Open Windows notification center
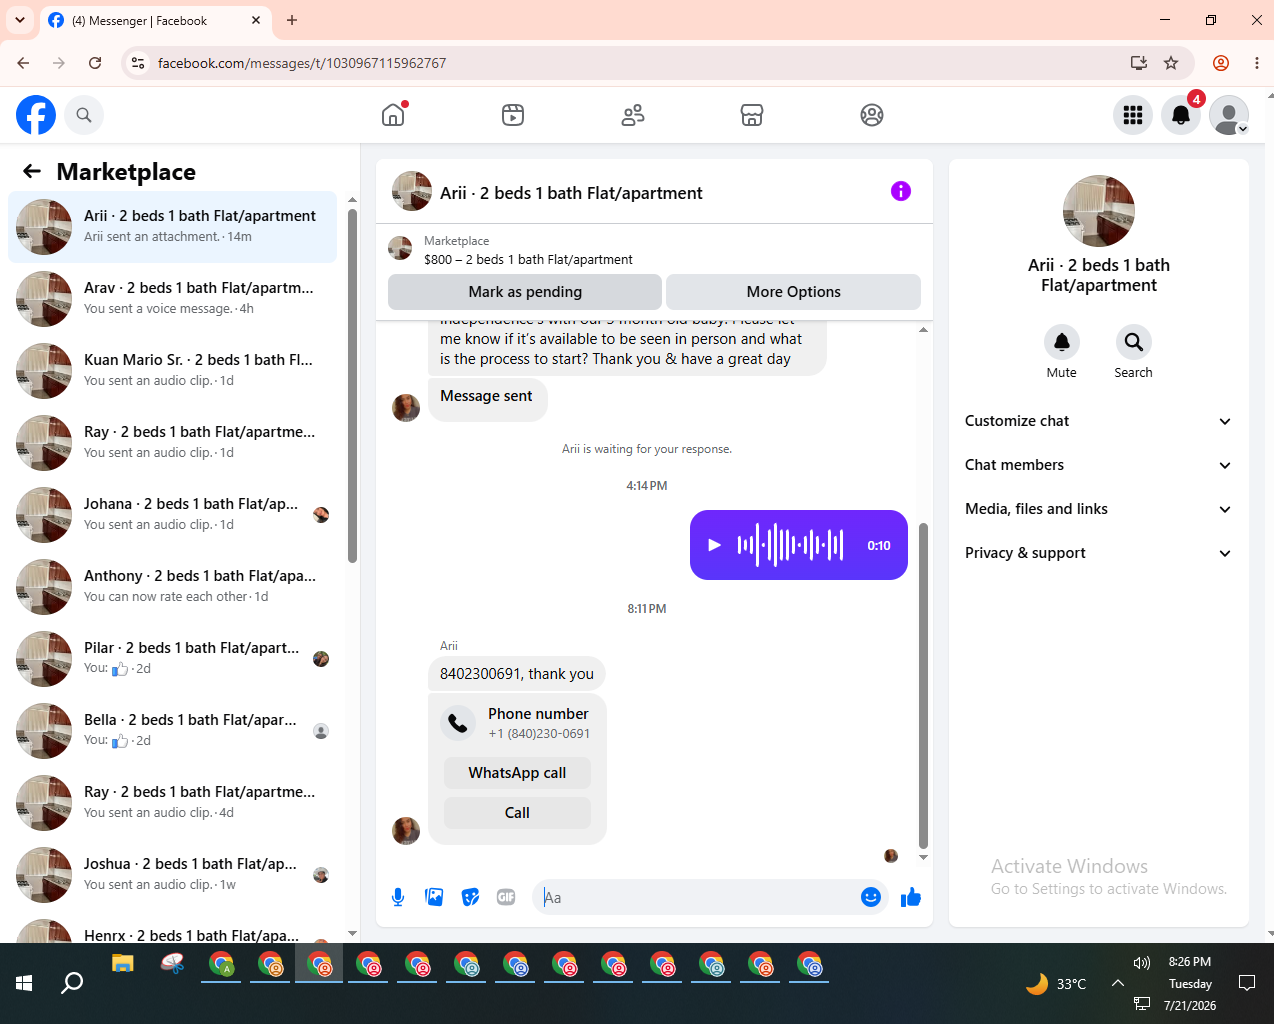 1247,983
